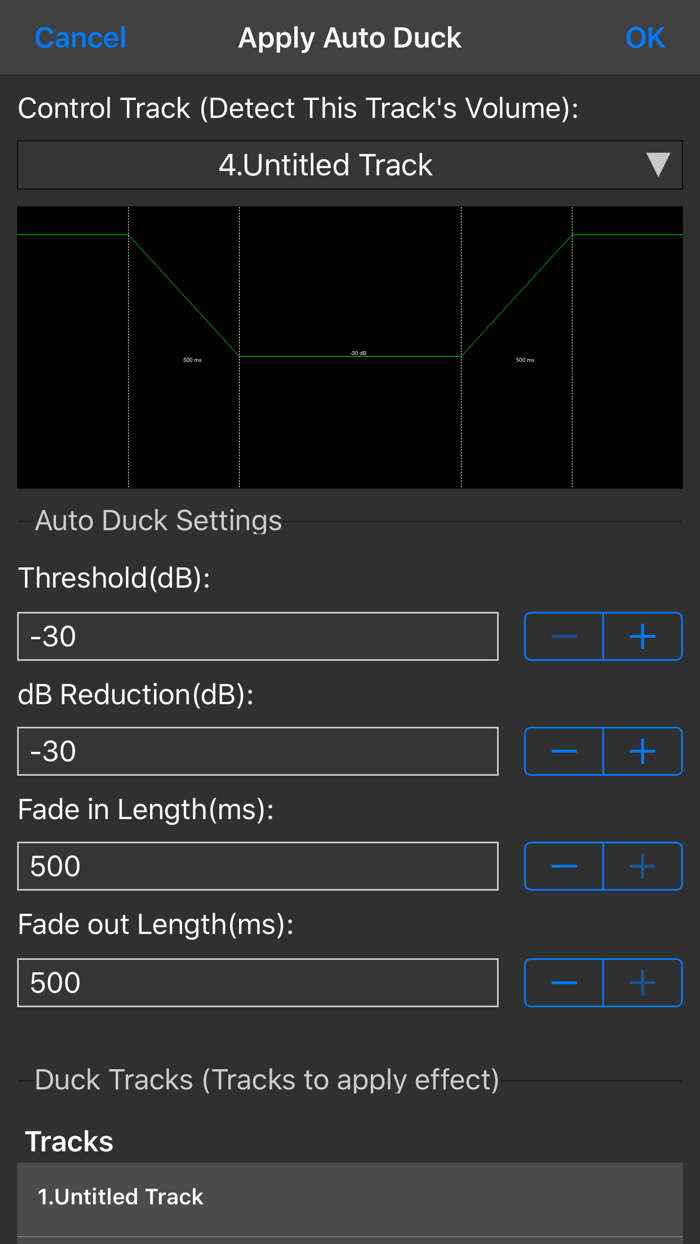Decrease dB Reduction with minus icon
Image resolution: width=700 pixels, height=1244 pixels.
click(x=564, y=752)
